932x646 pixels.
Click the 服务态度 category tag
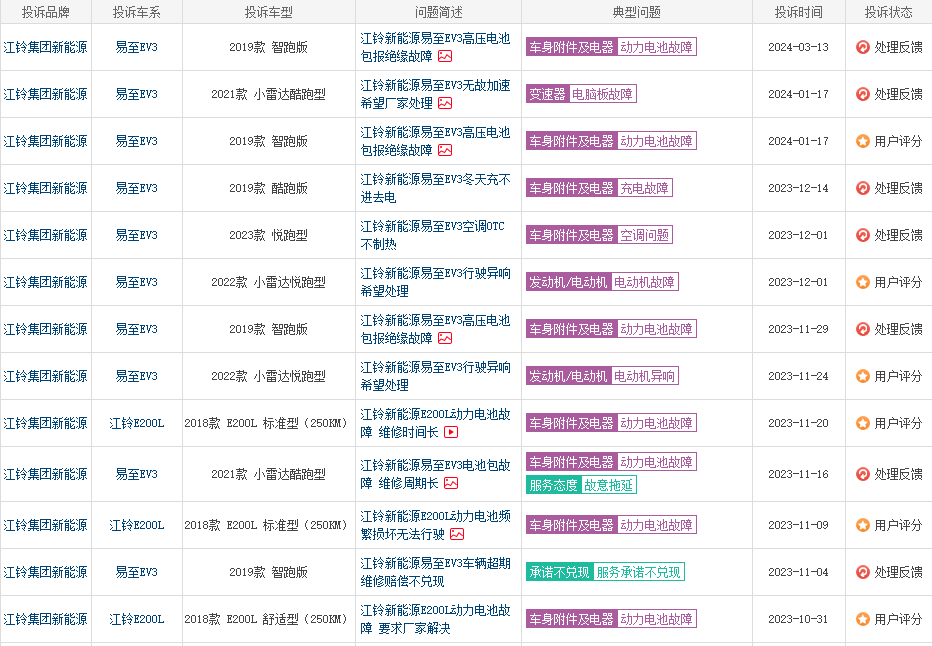tap(553, 485)
